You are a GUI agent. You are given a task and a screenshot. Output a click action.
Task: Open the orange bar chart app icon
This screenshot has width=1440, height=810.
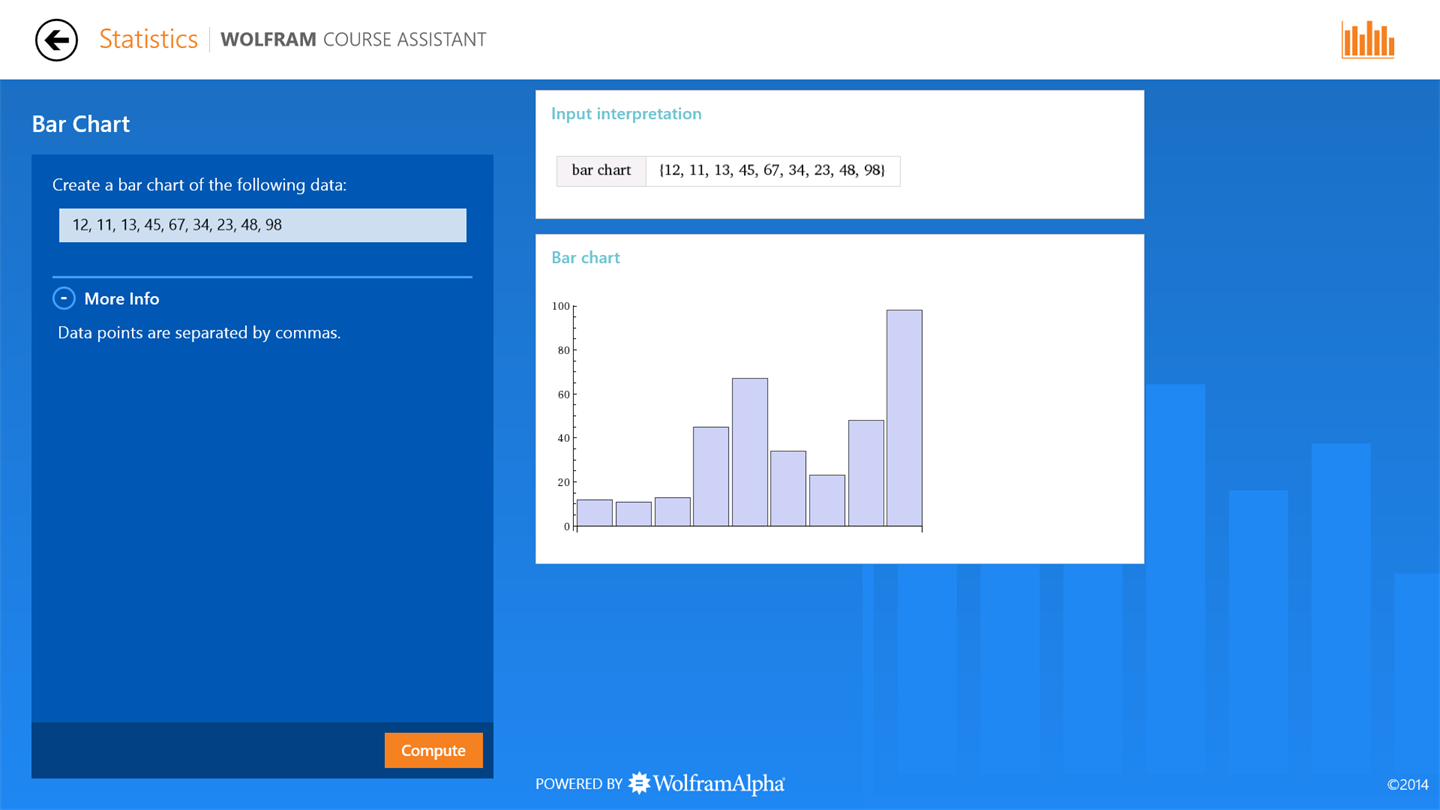click(x=1368, y=40)
